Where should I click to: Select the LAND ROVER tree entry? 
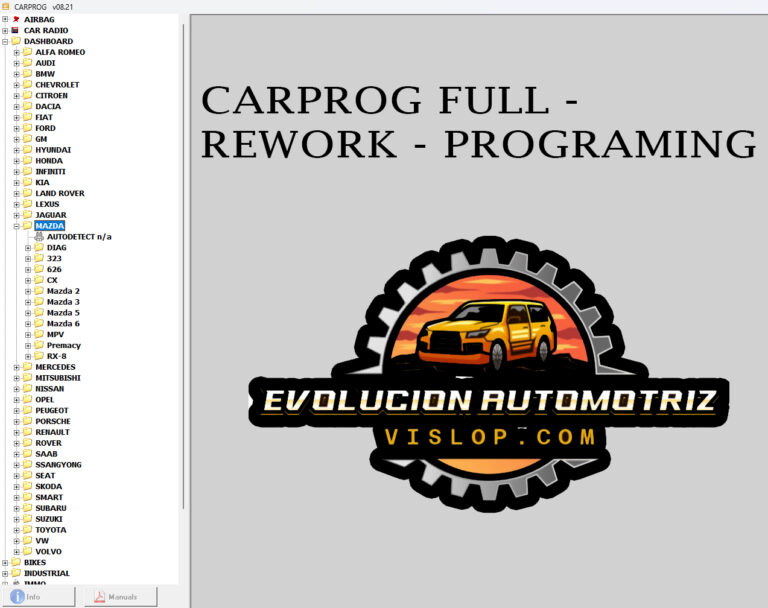(59, 193)
